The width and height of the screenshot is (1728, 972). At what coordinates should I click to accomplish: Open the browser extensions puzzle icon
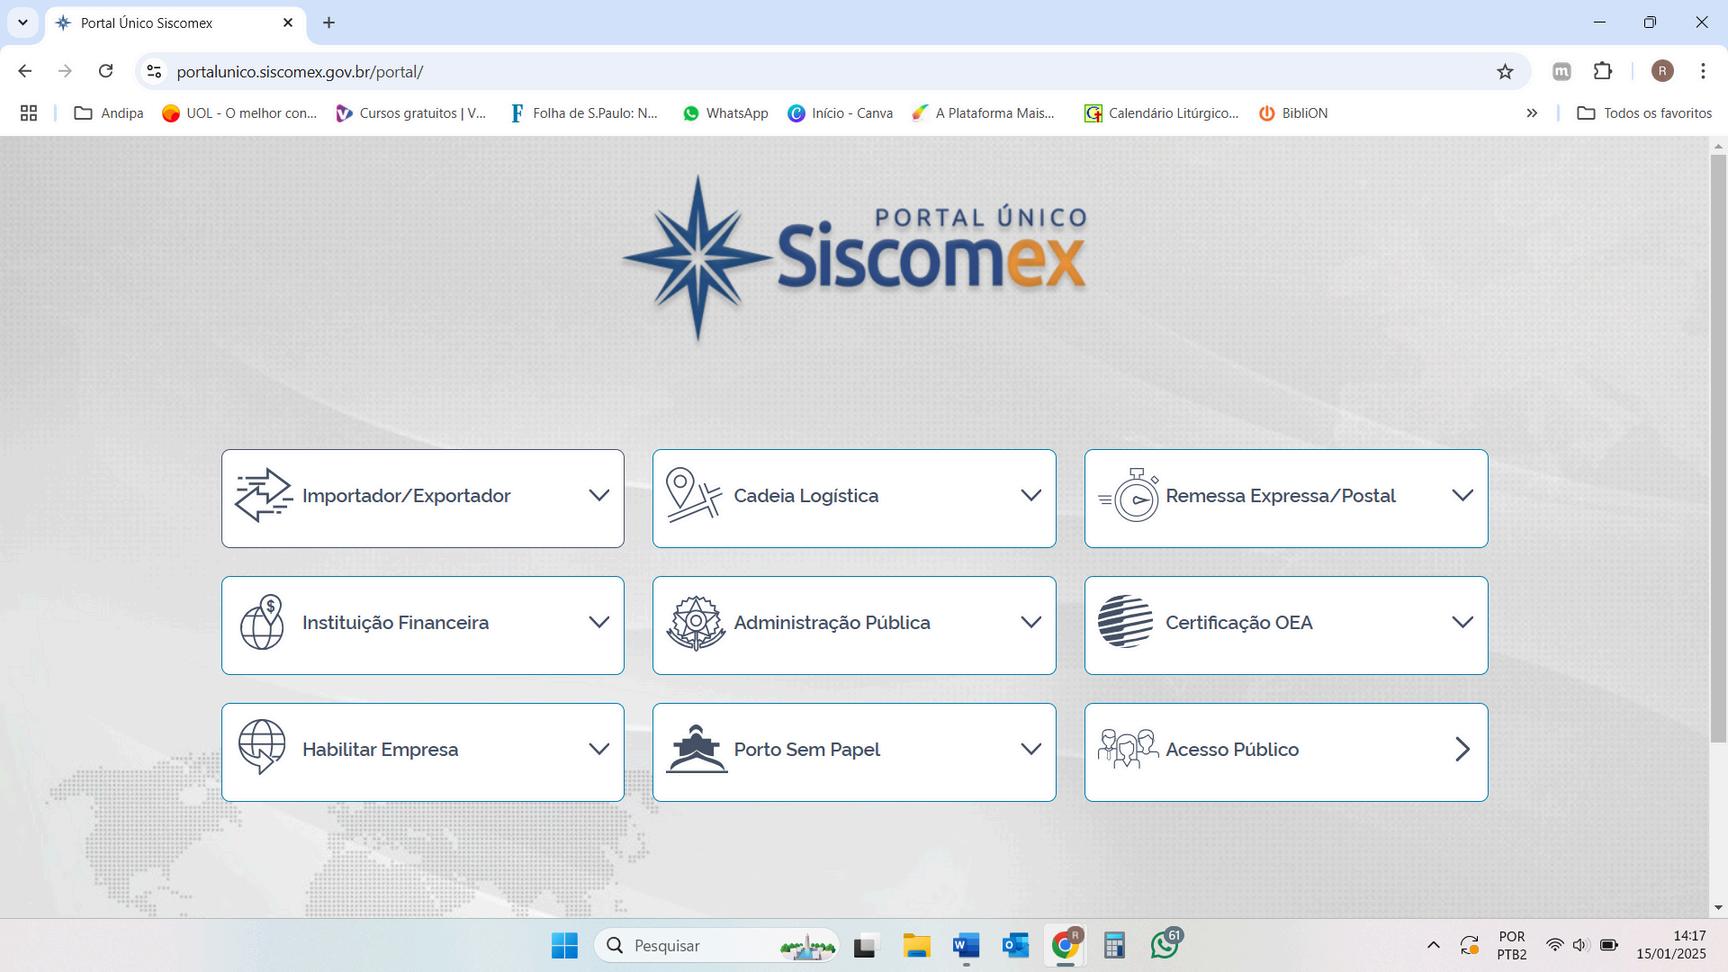1603,71
